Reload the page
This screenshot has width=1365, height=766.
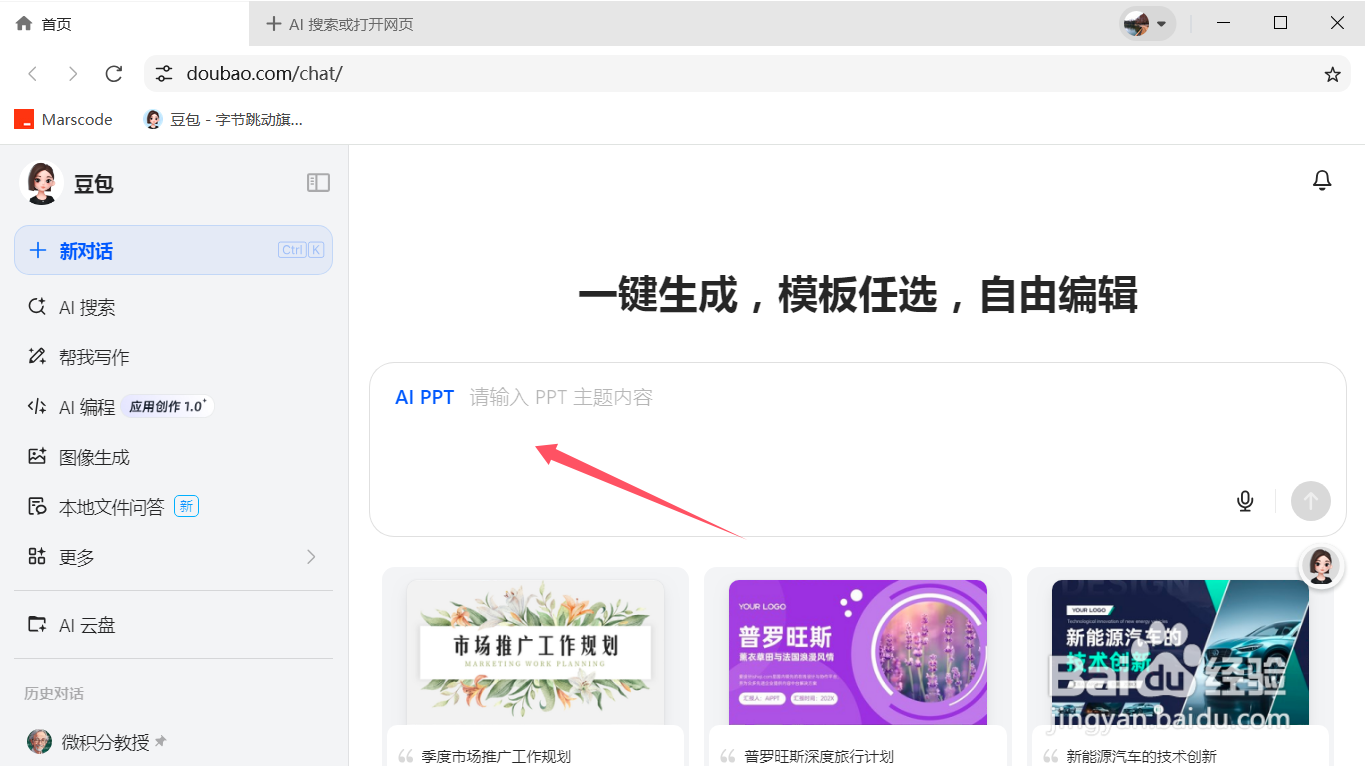[x=114, y=74]
